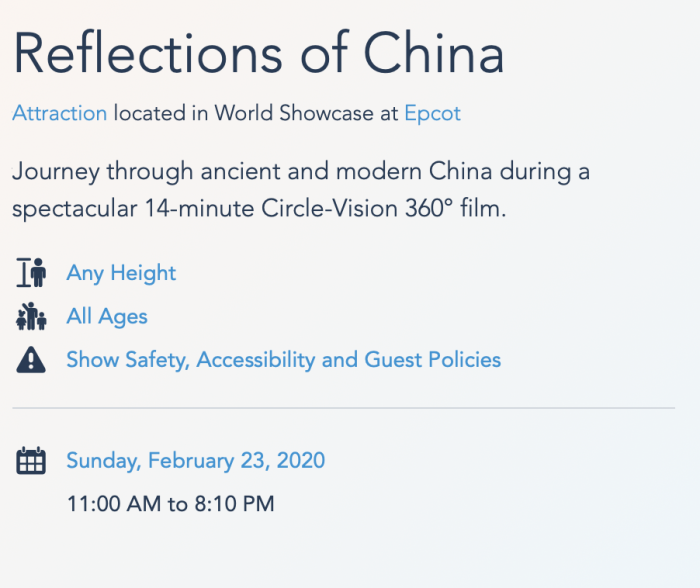
Task: Show Safety, Accessibility and Guest Policies
Action: (x=283, y=360)
